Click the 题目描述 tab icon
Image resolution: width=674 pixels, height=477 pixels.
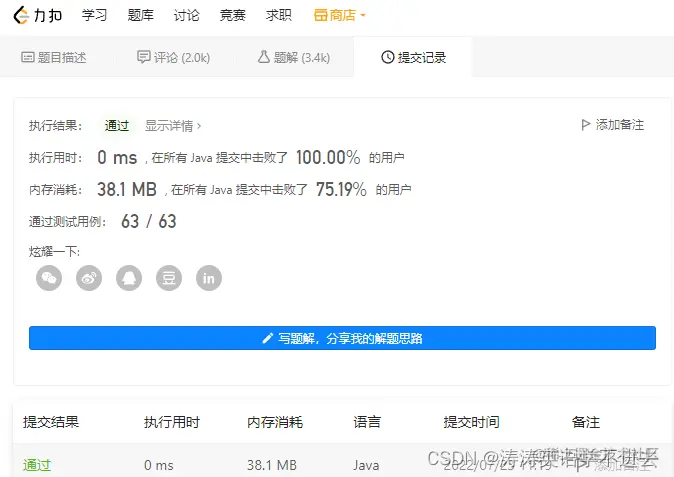click(x=28, y=57)
